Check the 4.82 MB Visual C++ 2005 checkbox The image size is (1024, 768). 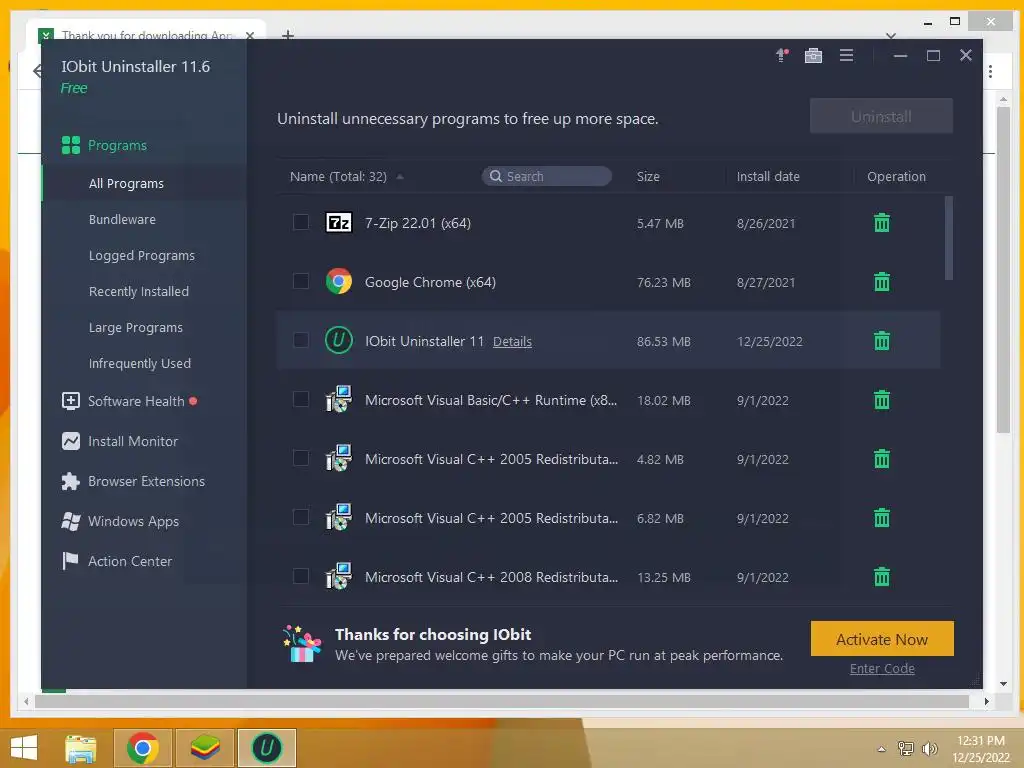(x=300, y=458)
